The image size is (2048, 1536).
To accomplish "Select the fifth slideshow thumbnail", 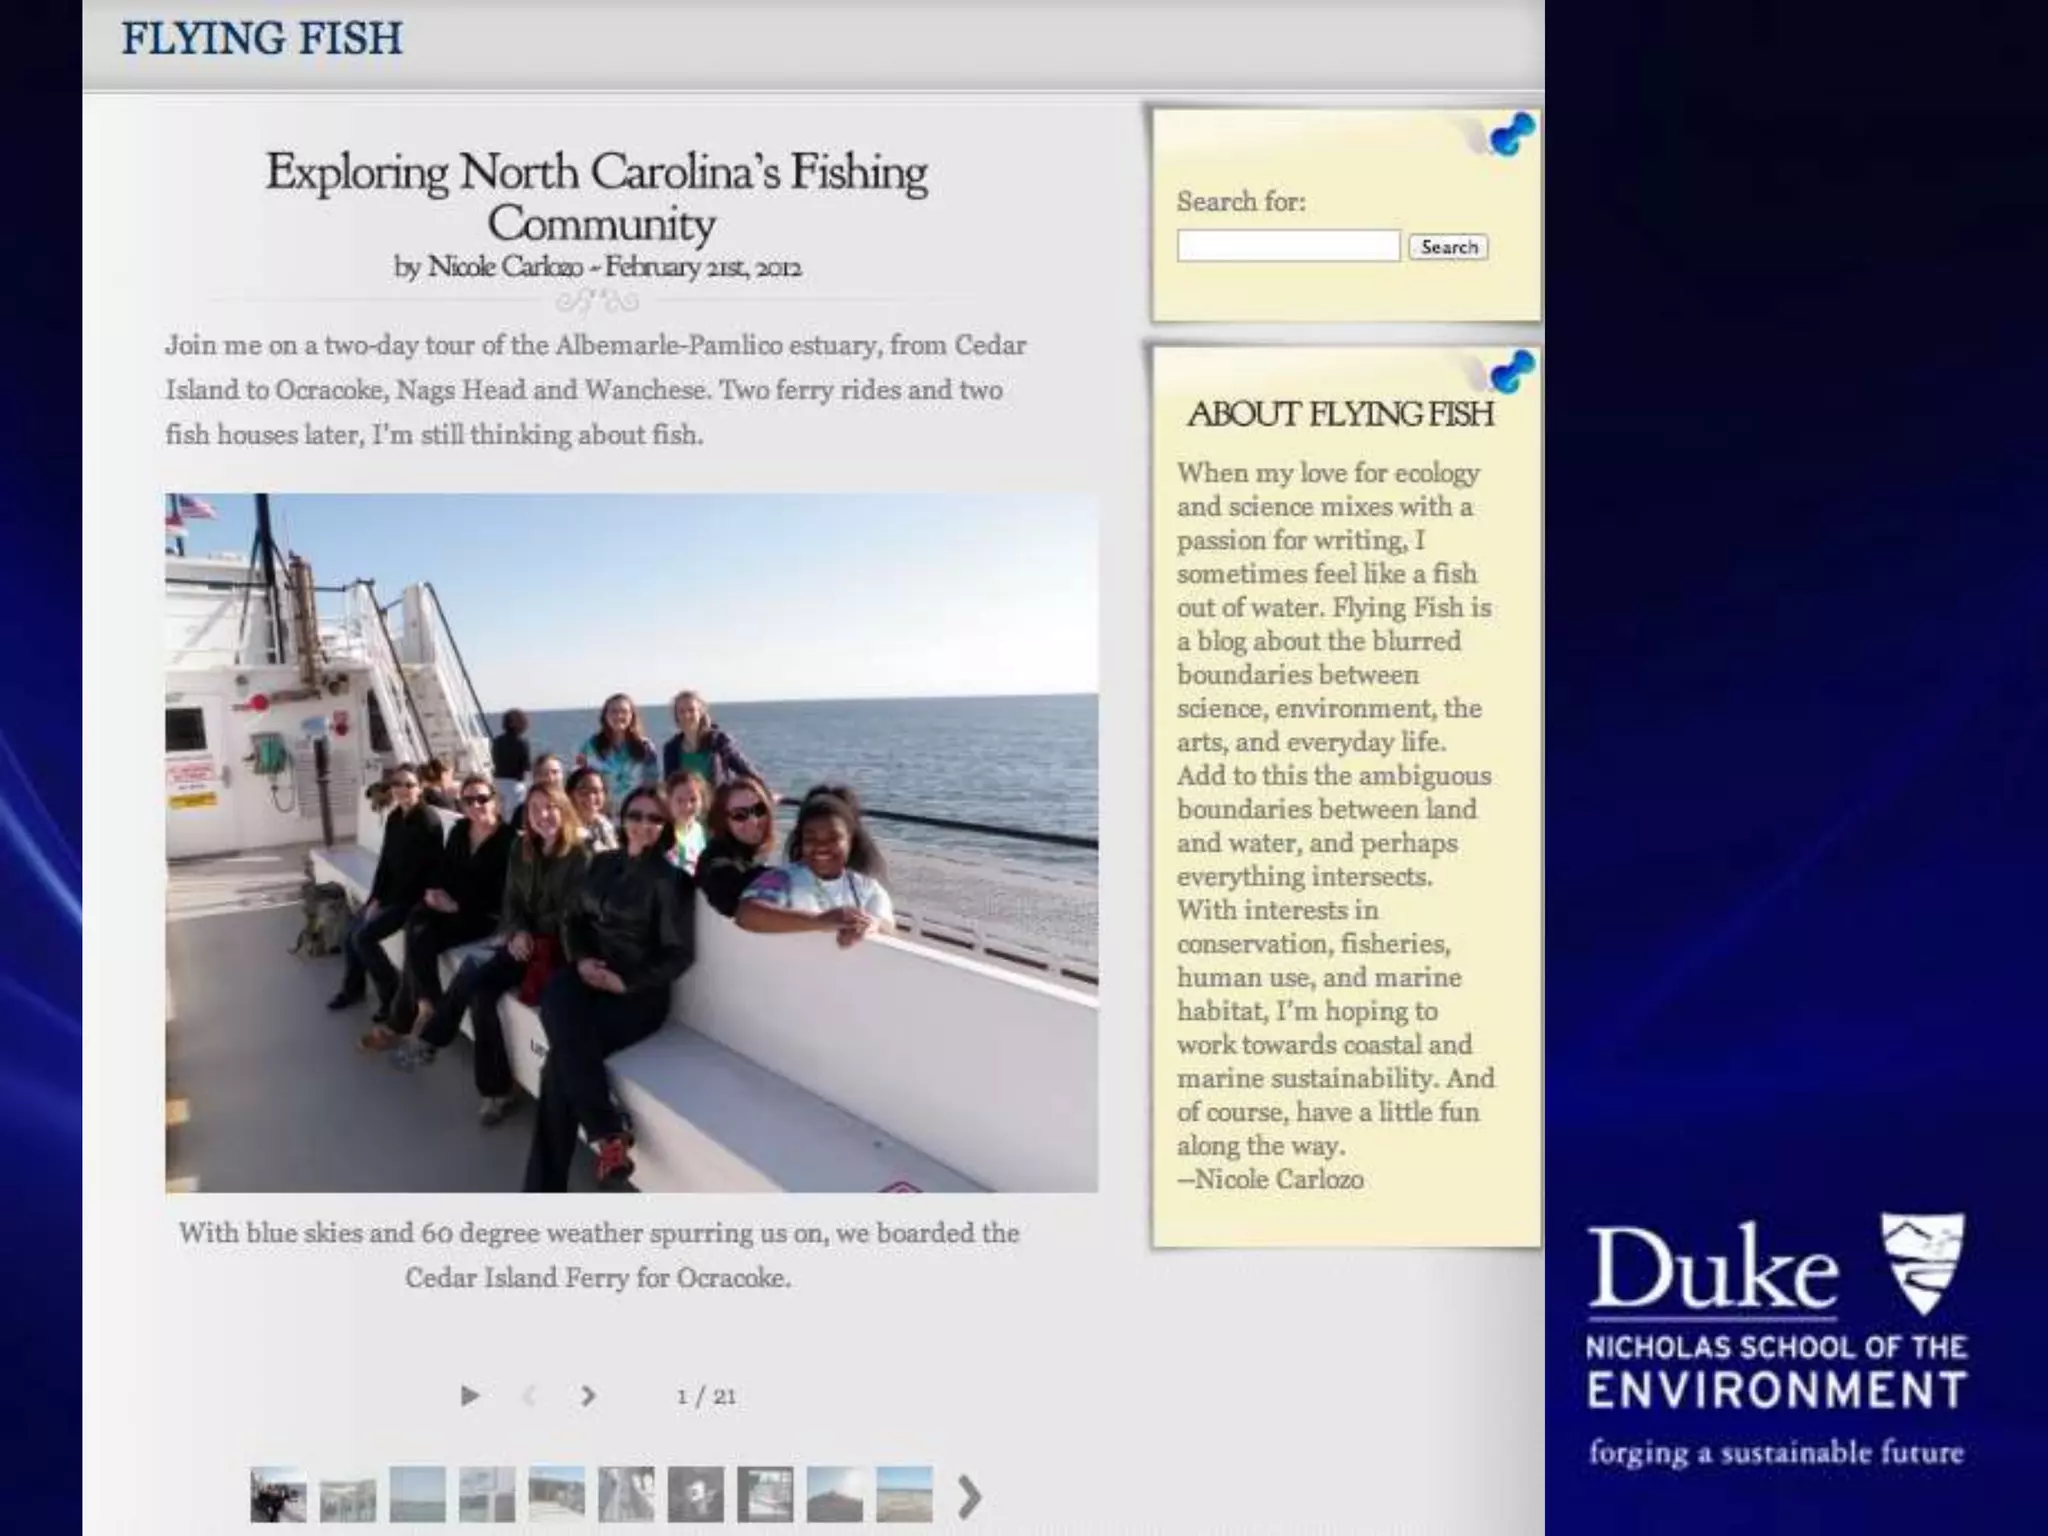I will [557, 1494].
